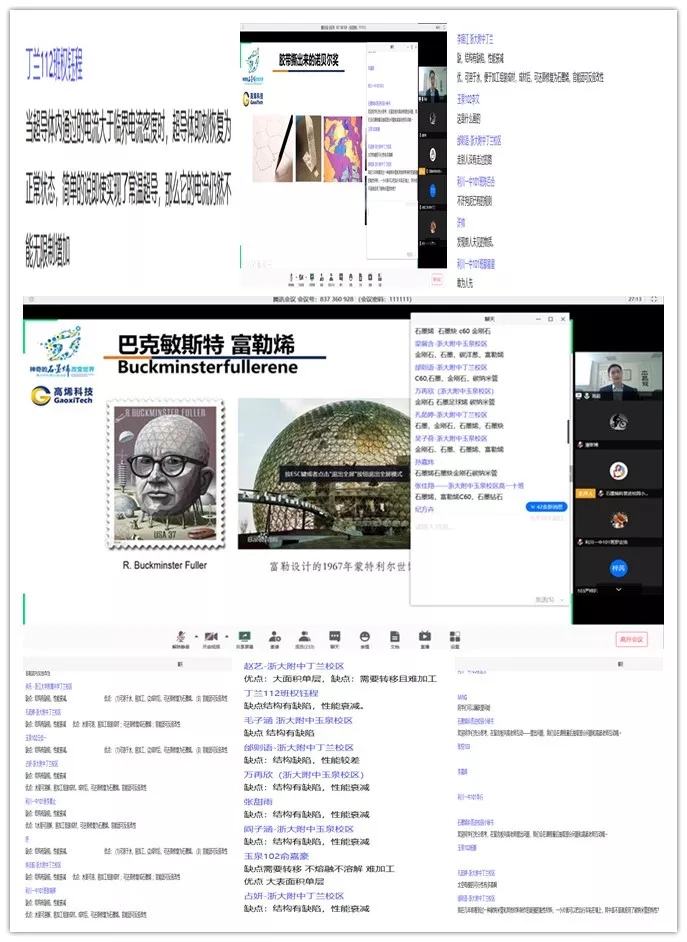
Task: Click 纪方卉 name in chat popup
Action: point(424,509)
